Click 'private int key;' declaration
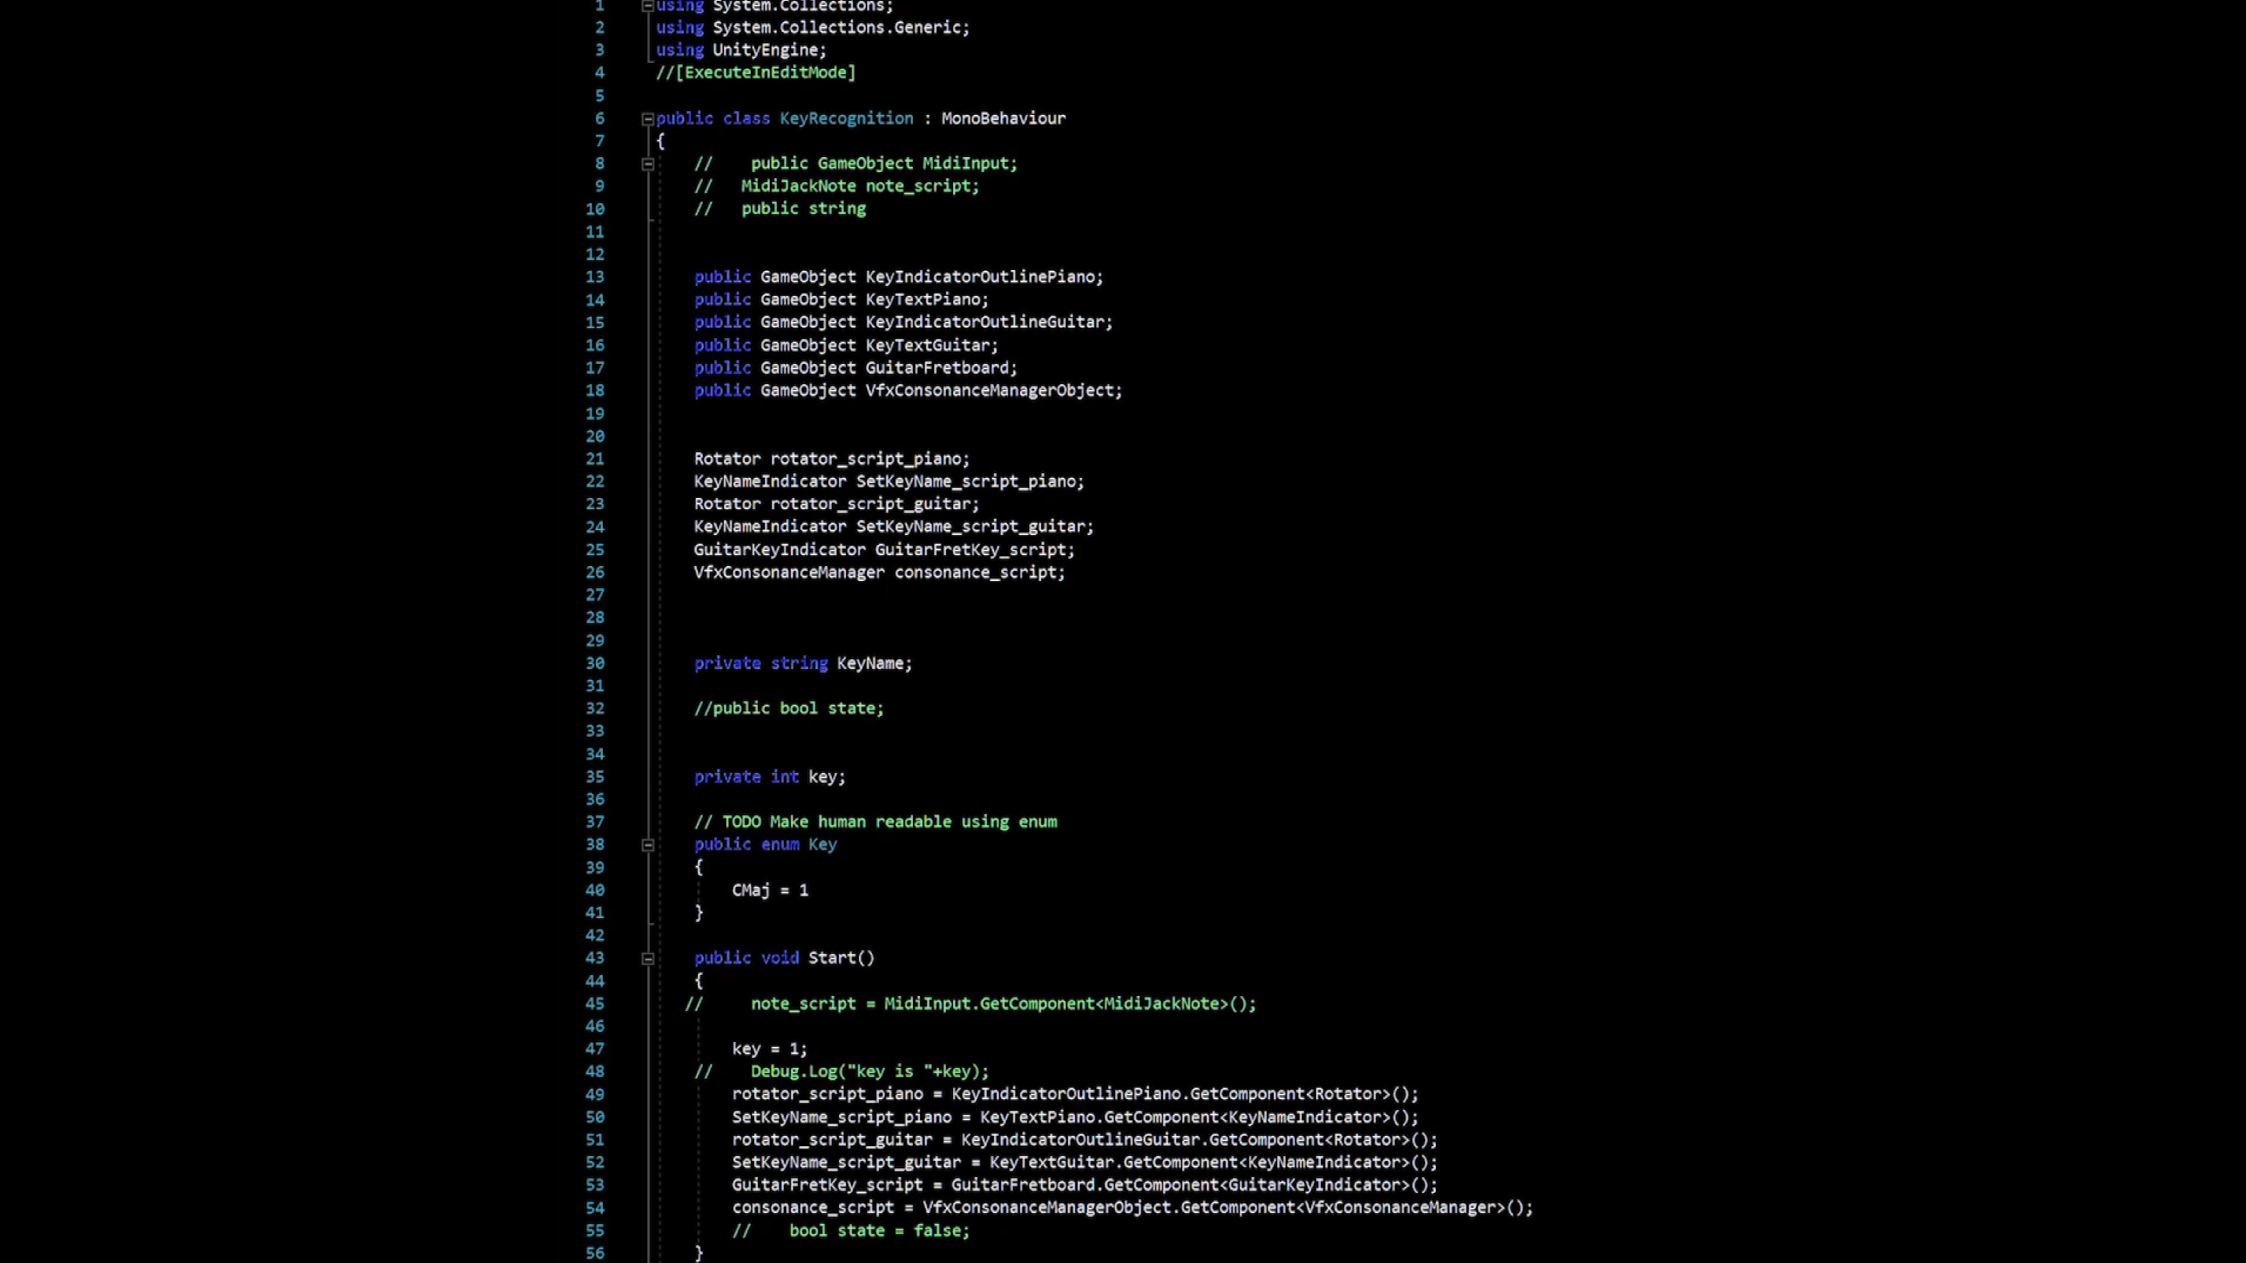Screen dimensions: 2246x1263 click(x=770, y=777)
